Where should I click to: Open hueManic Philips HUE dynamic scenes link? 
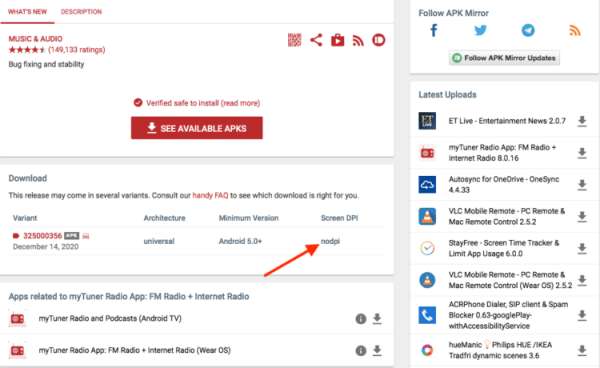tap(500, 350)
